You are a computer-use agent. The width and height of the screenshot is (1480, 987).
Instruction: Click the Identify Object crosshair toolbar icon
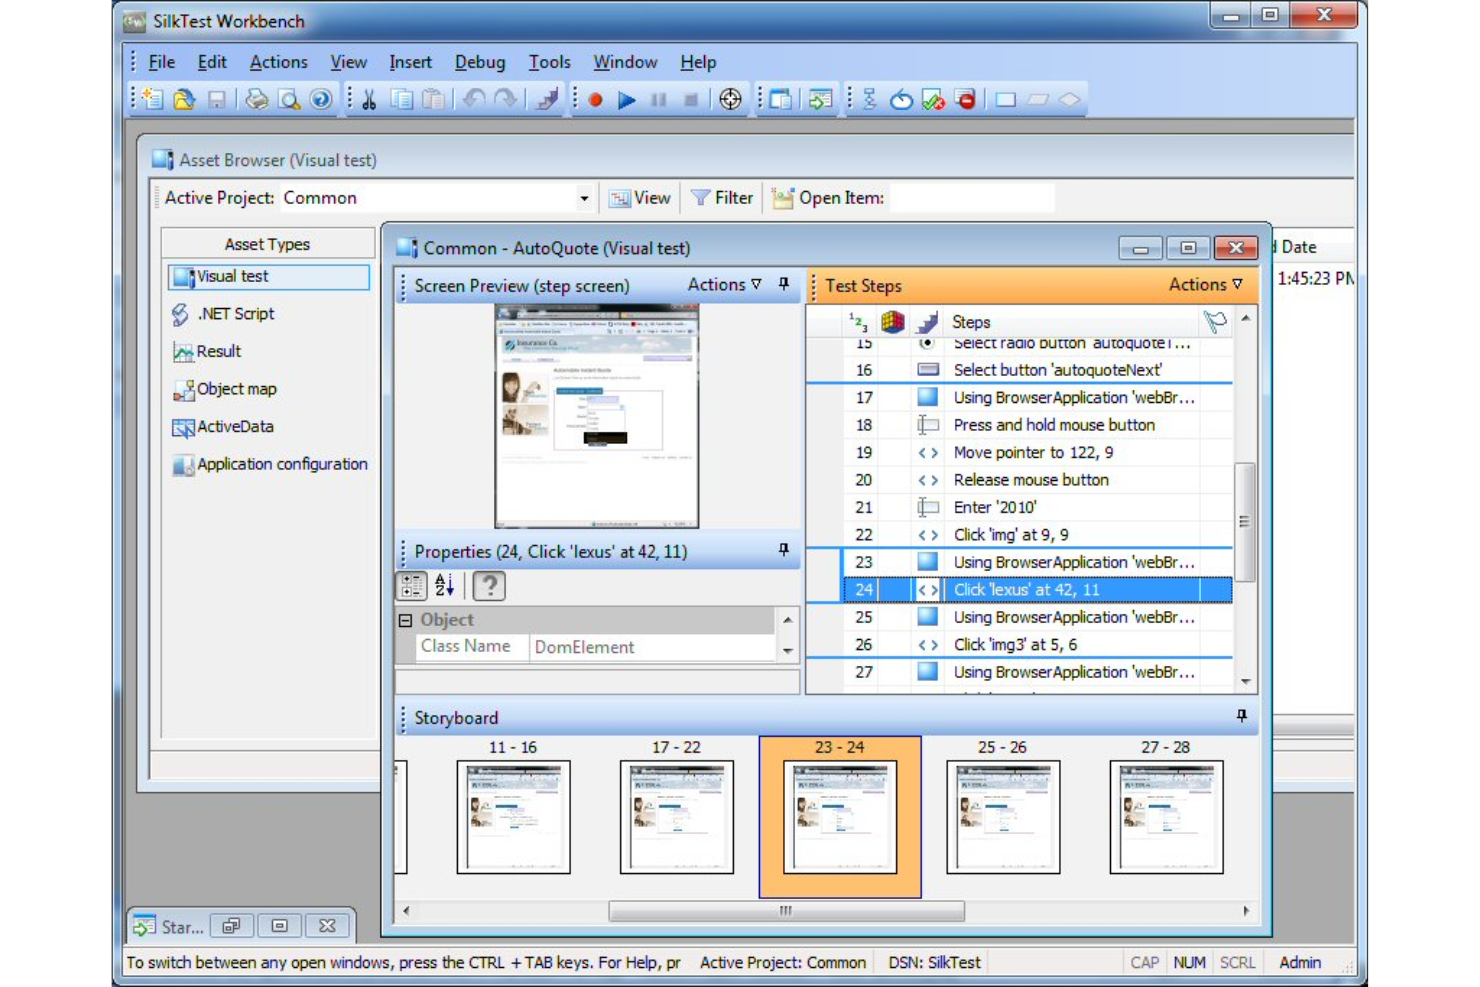pyautogui.click(x=730, y=99)
